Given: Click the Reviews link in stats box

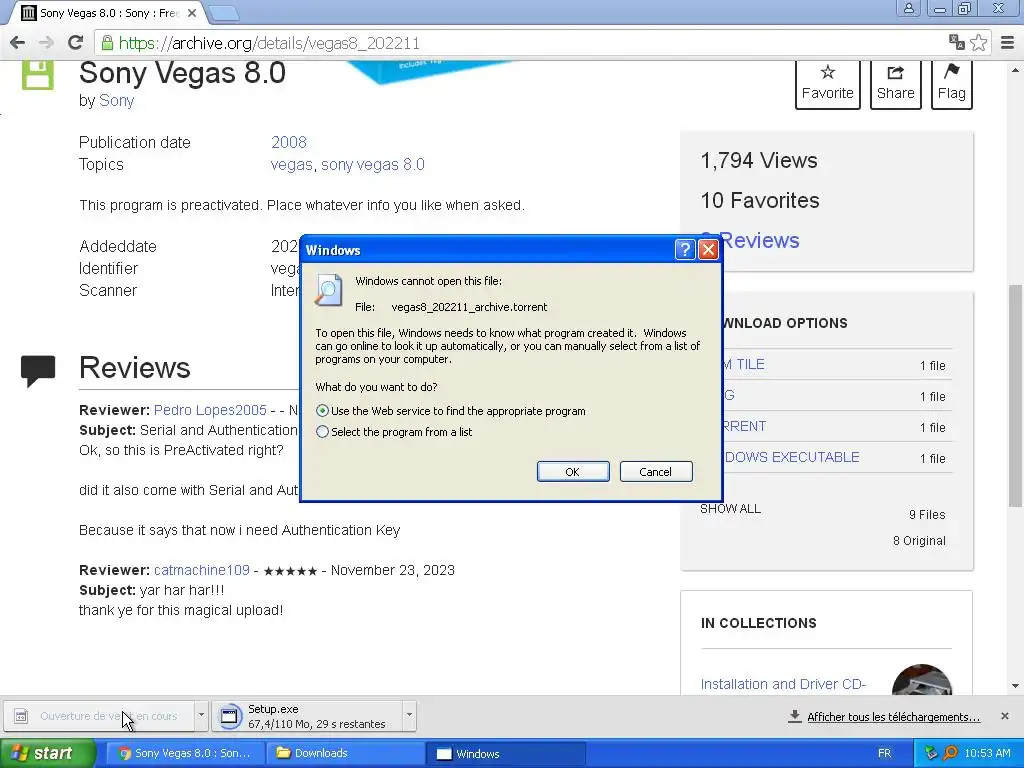Looking at the screenshot, I should [759, 240].
